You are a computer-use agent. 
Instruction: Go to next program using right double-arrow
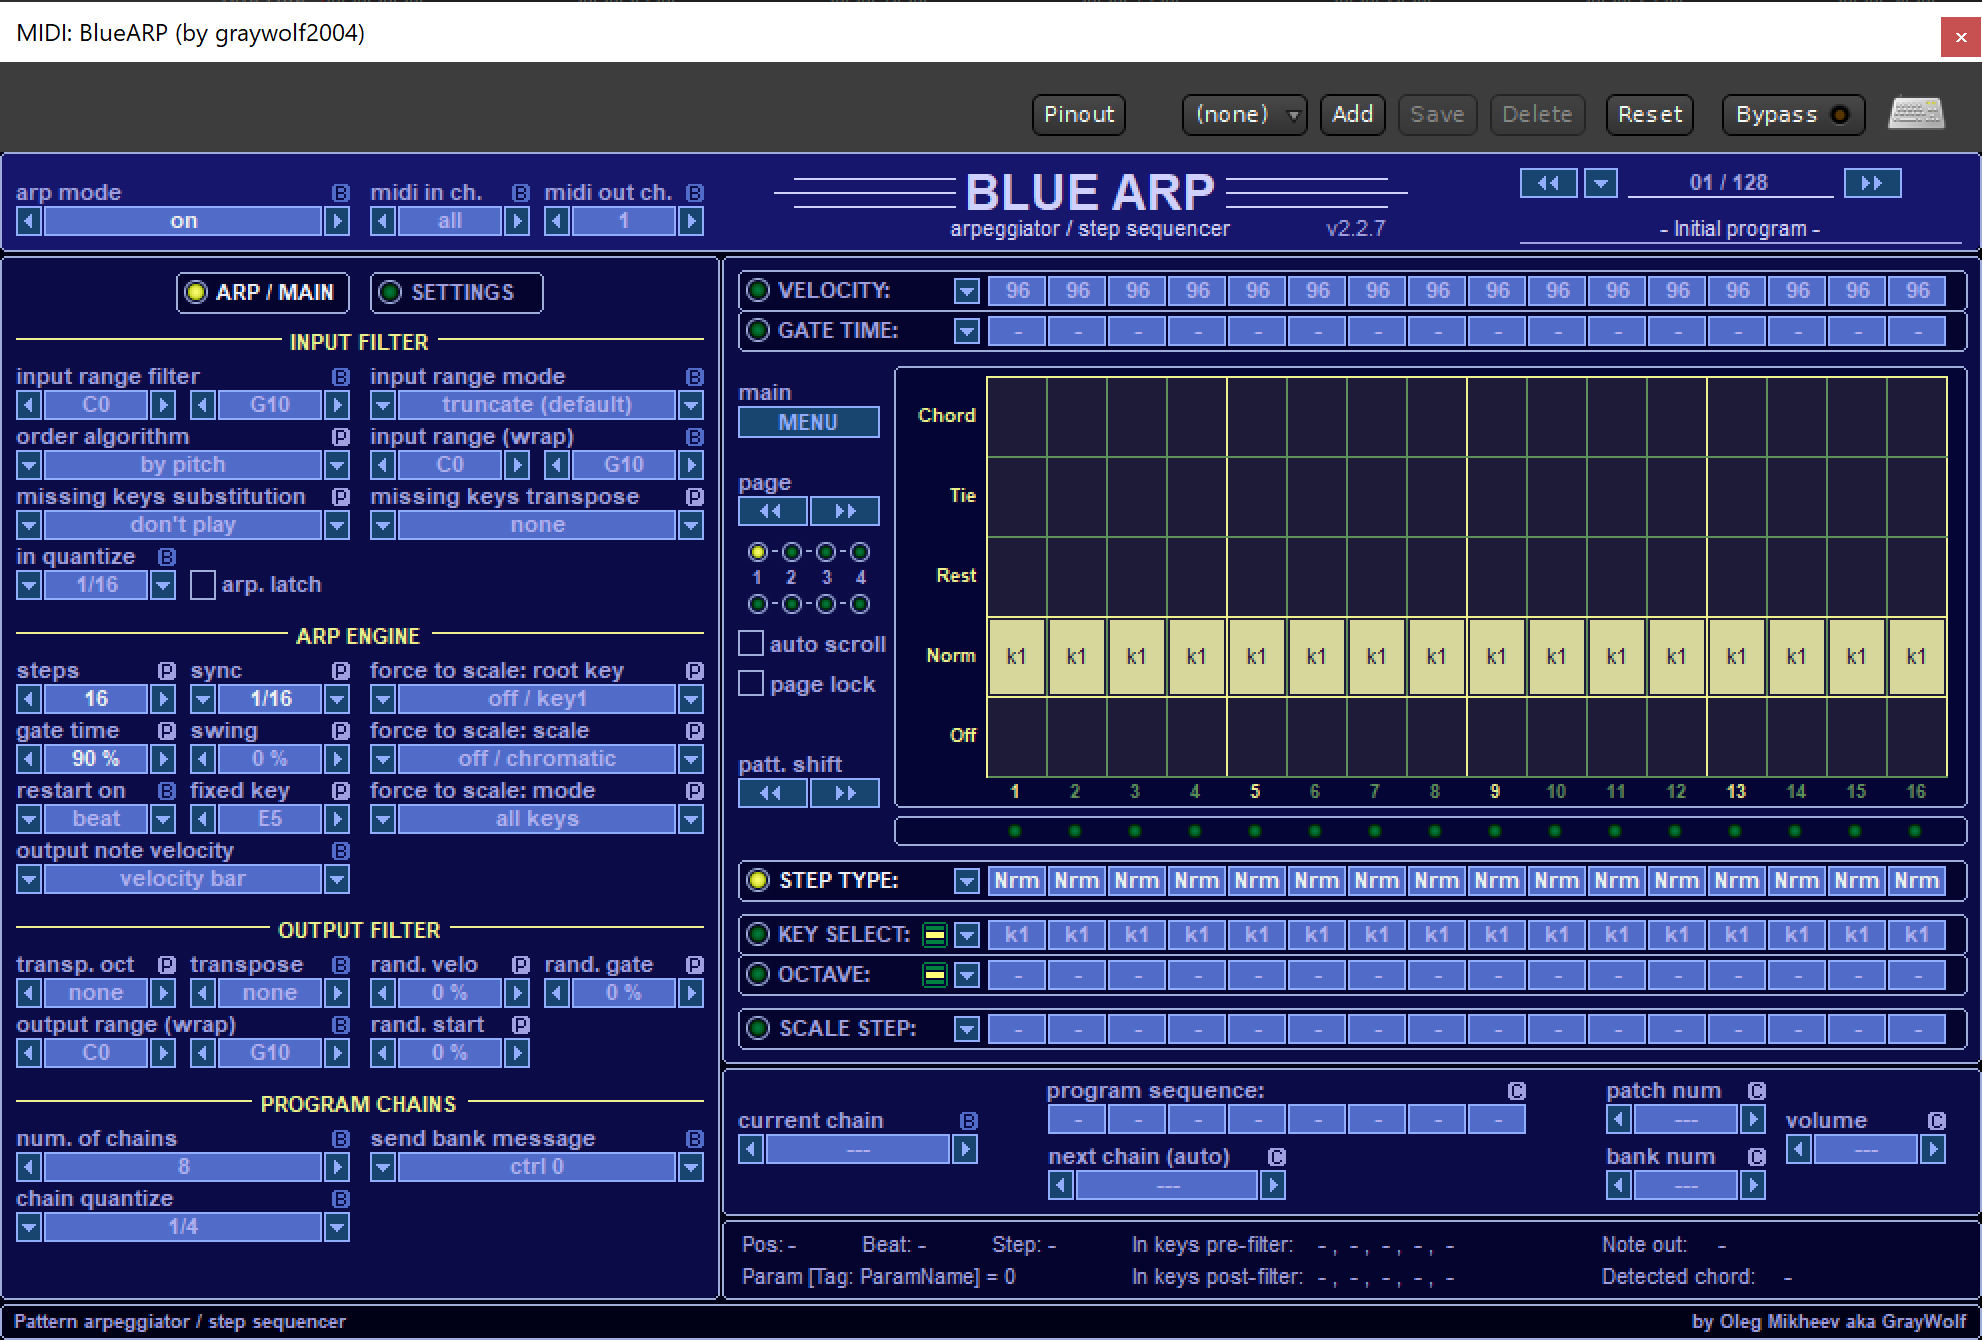pyautogui.click(x=1872, y=182)
